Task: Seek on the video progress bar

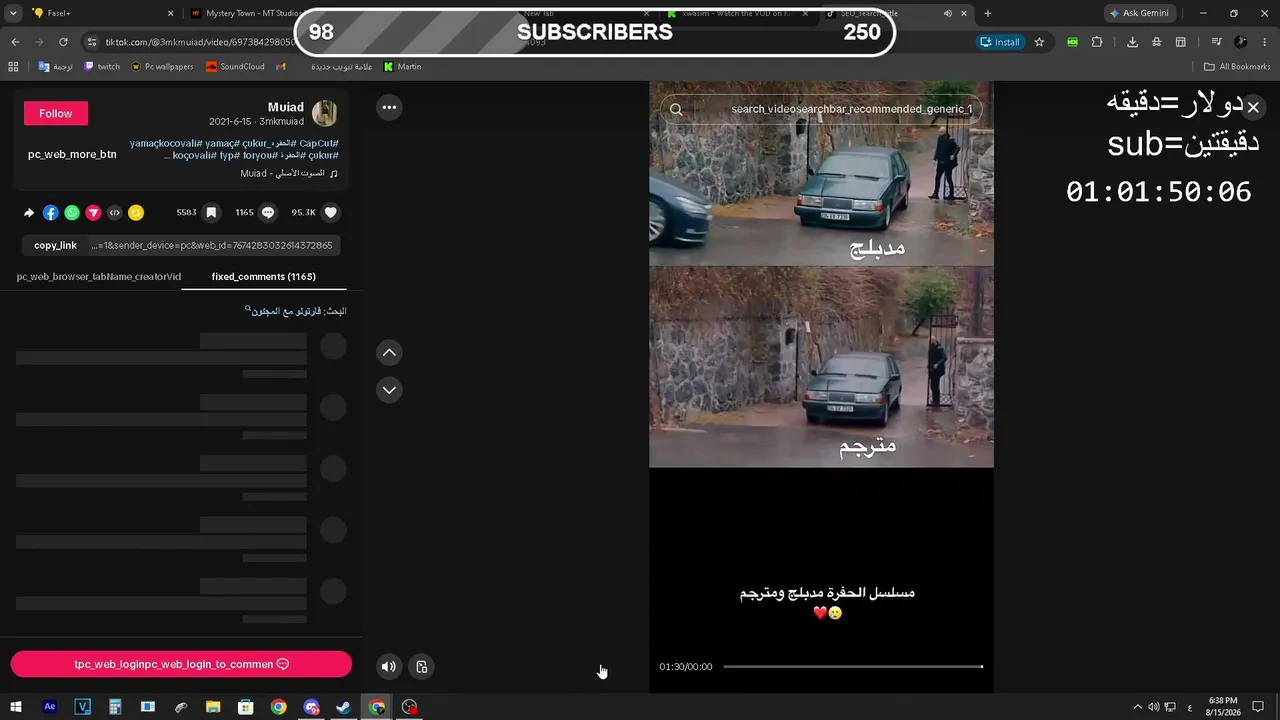Action: (x=853, y=667)
